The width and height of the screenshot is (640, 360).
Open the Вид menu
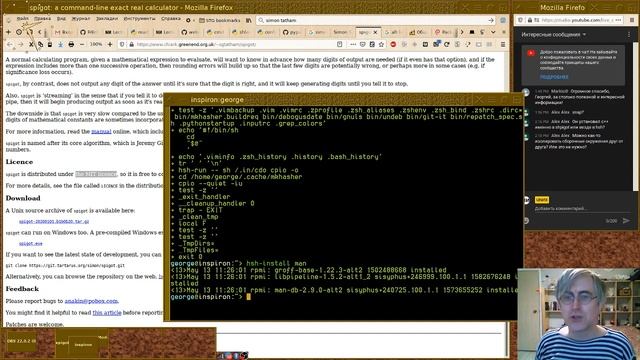tap(61, 19)
